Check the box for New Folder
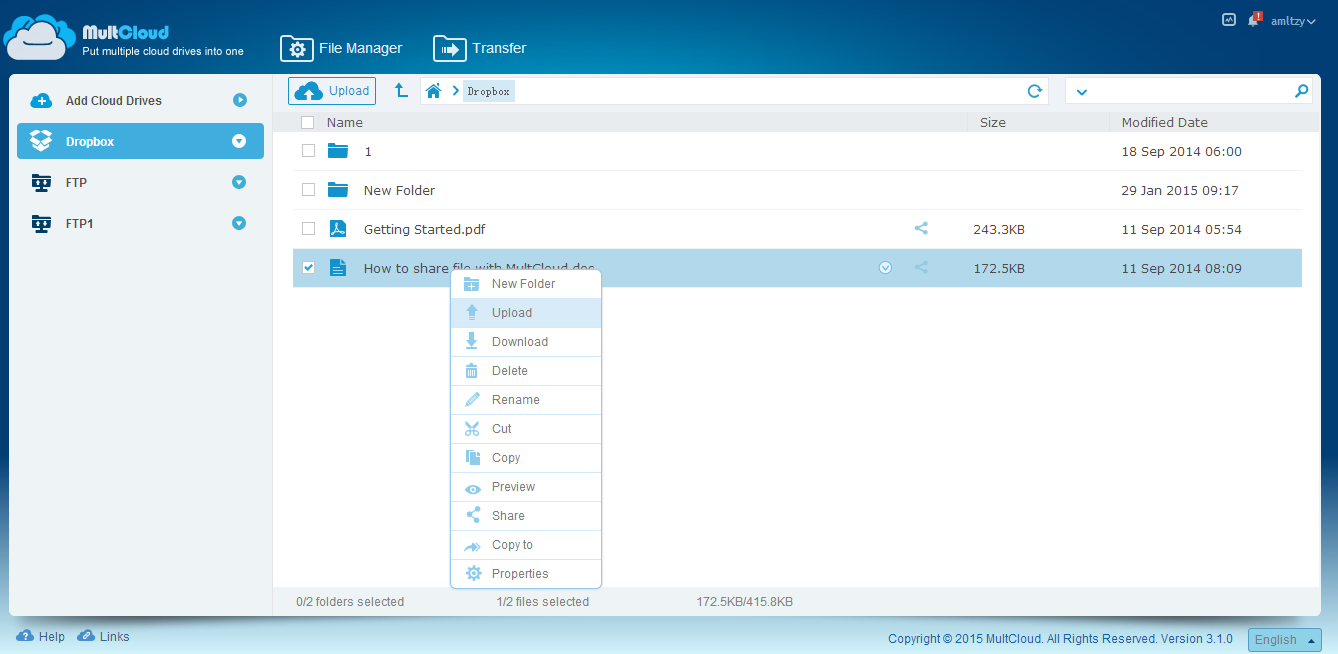This screenshot has height=654, width=1338. [x=308, y=190]
